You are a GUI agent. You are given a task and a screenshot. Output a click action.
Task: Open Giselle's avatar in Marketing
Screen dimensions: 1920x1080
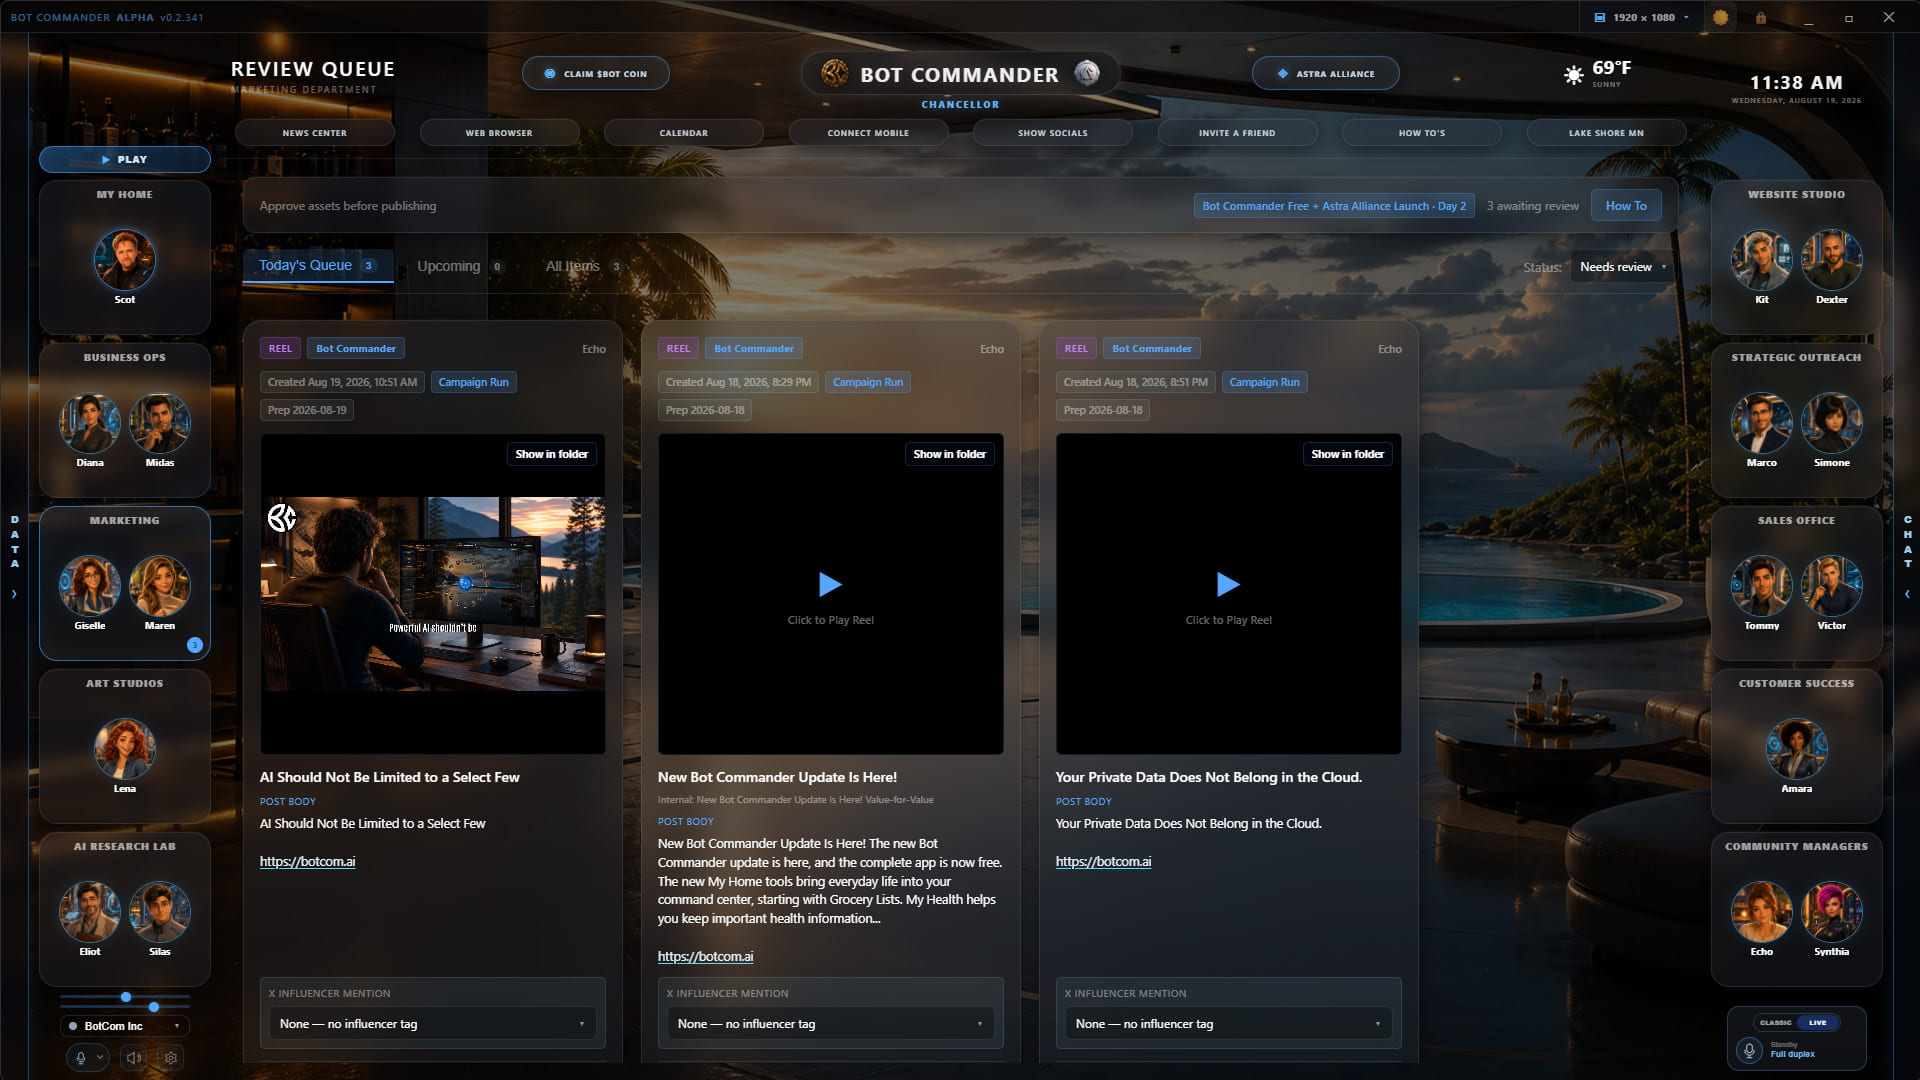click(90, 586)
